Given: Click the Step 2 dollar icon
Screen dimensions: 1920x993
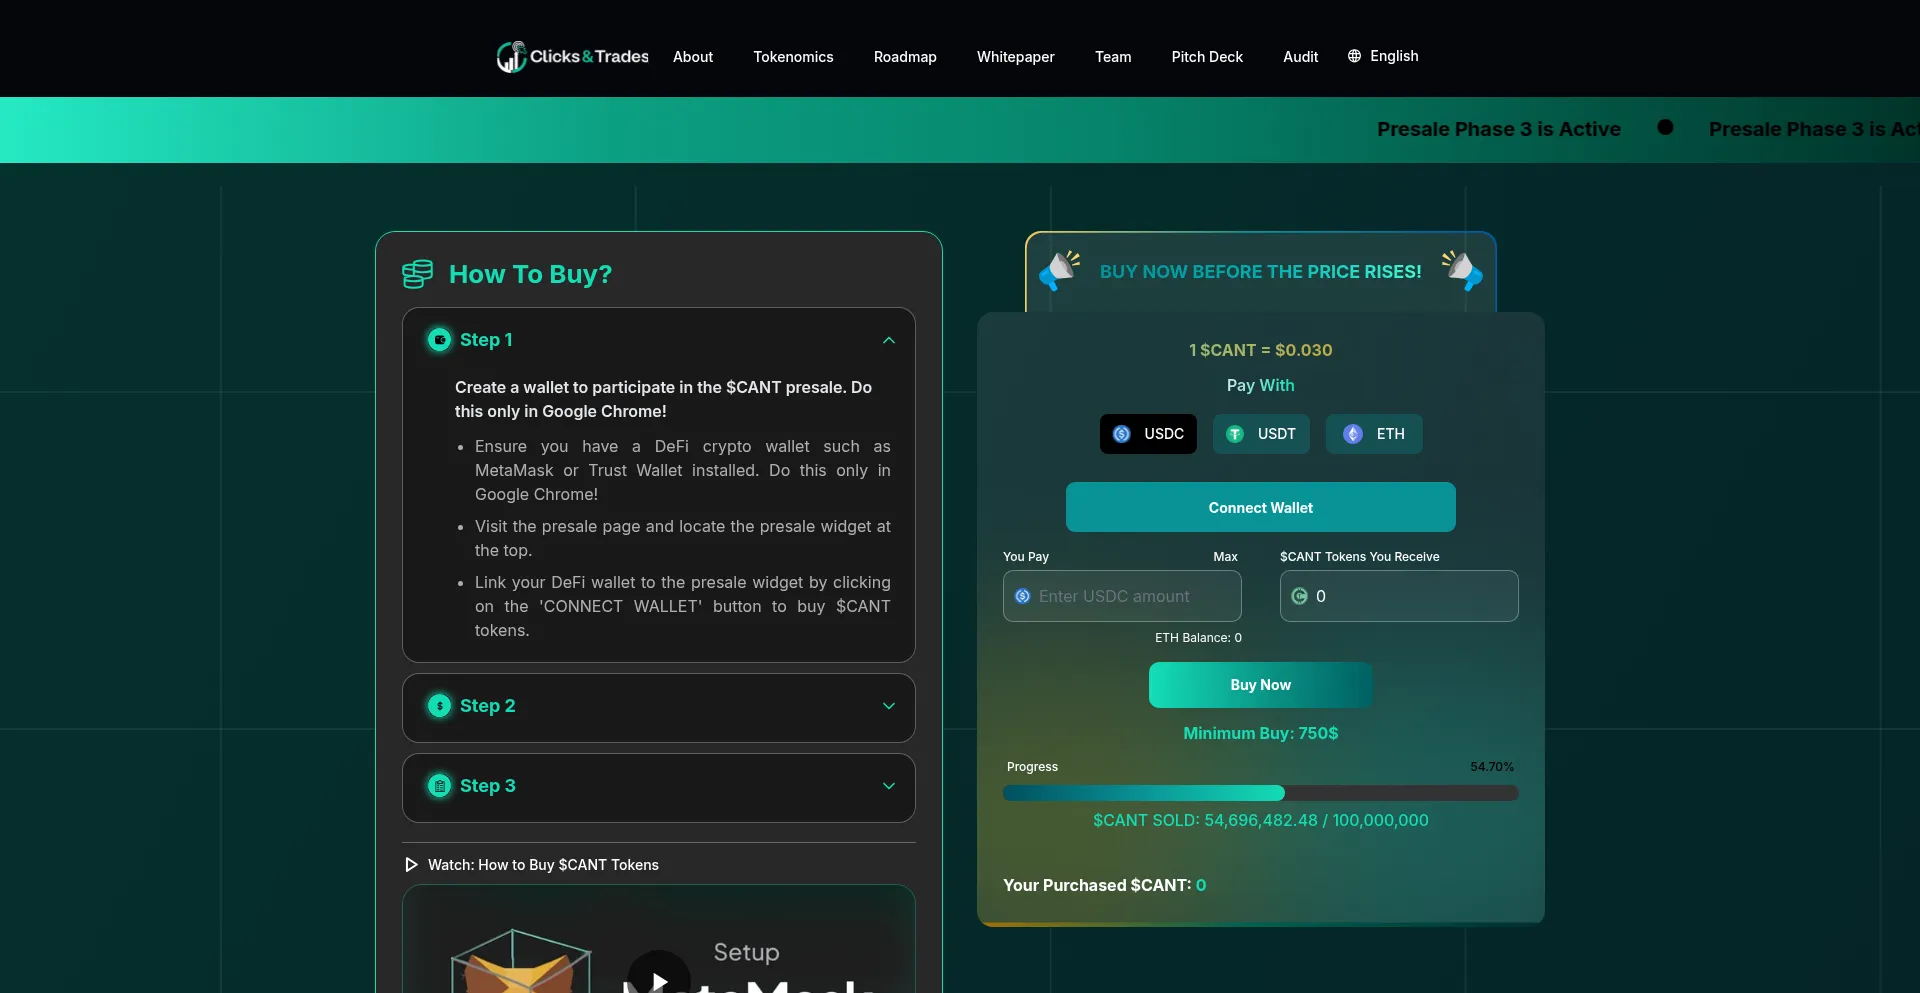Looking at the screenshot, I should click(439, 706).
